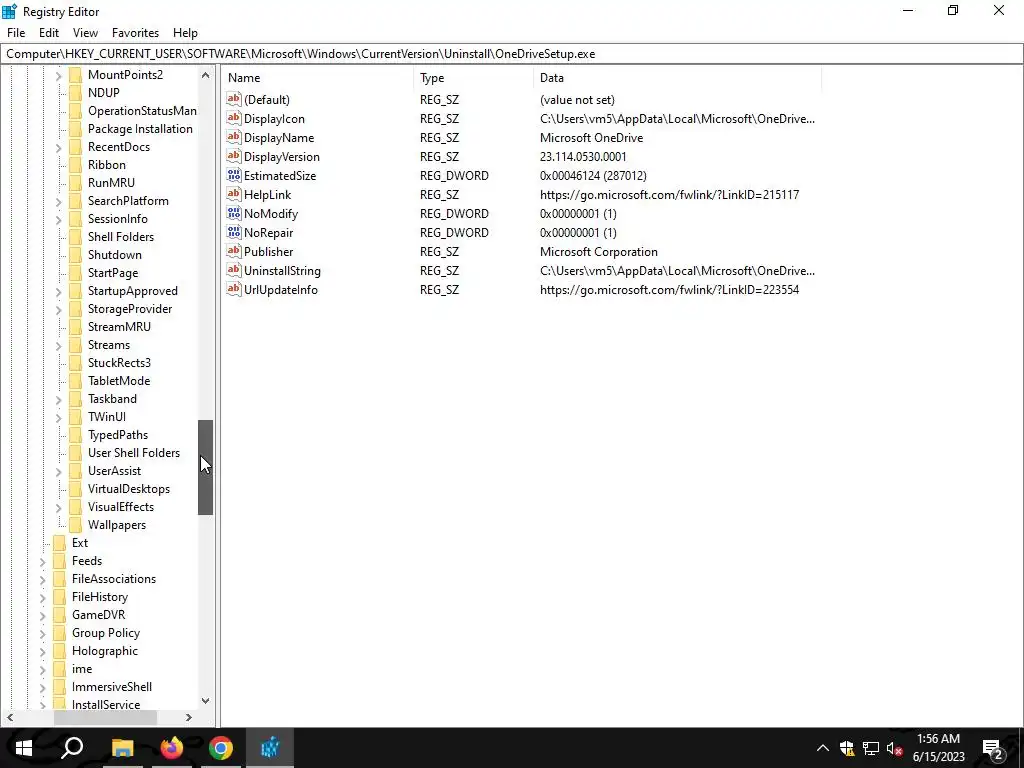
Task: Open taskbar Search
Action: click(x=72, y=748)
